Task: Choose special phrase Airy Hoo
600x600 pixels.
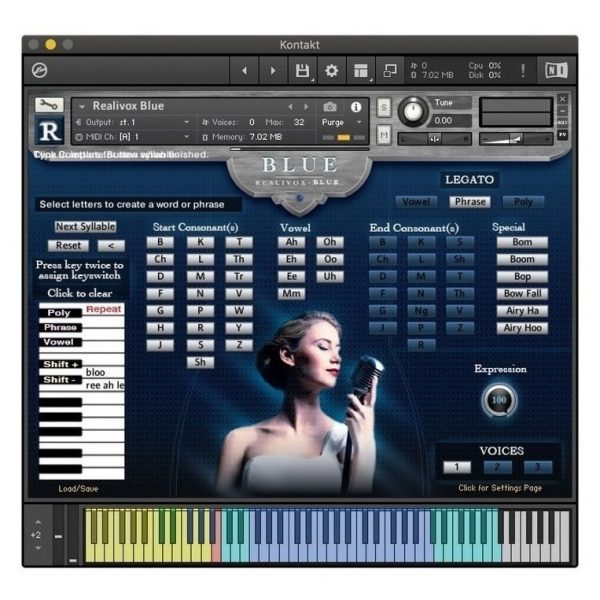Action: (522, 328)
